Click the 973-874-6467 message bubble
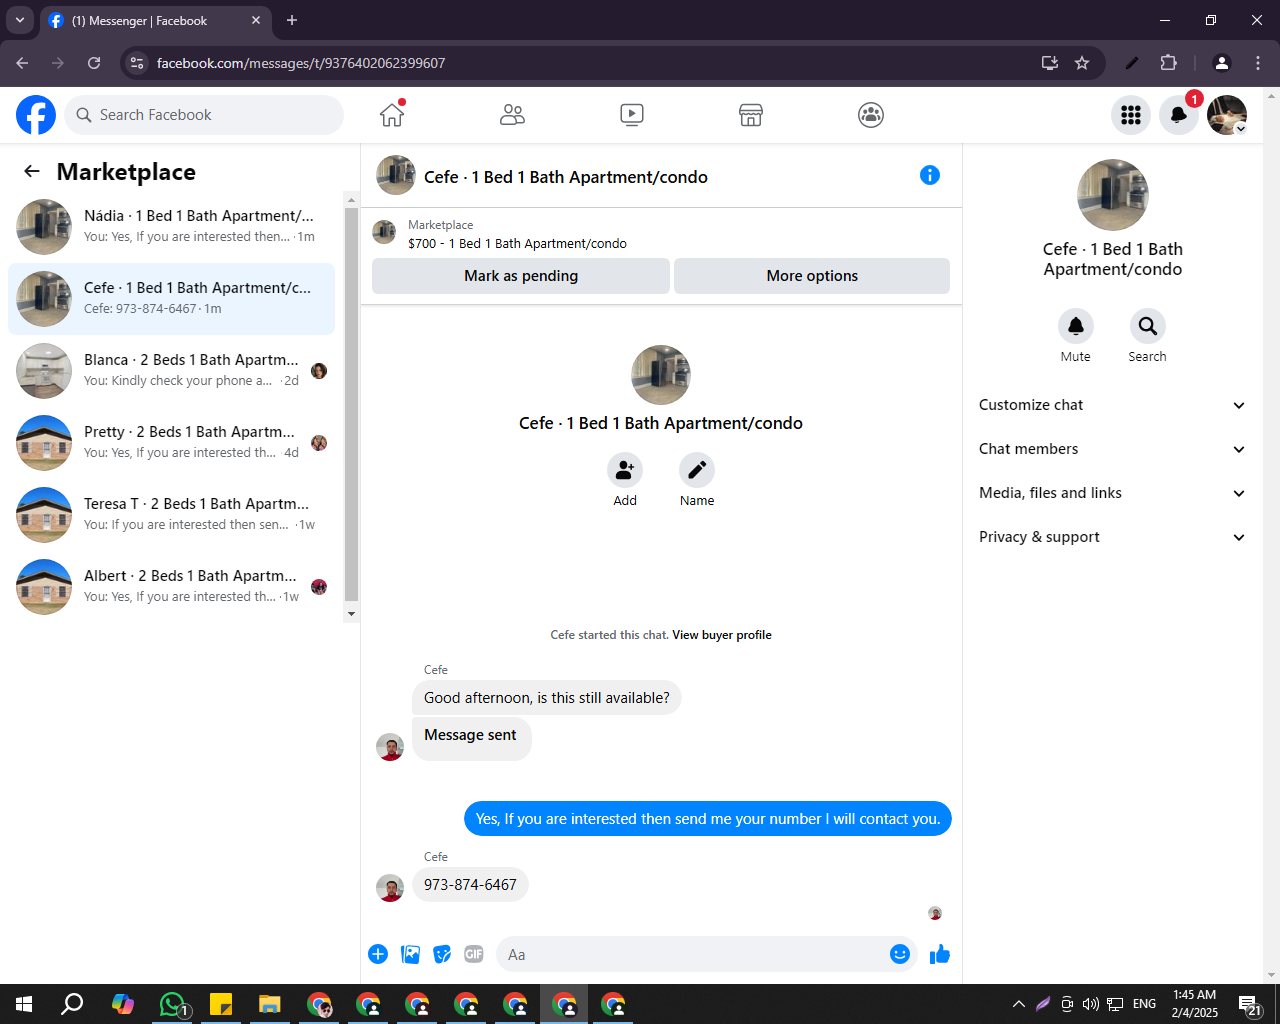The image size is (1280, 1024). 470,885
